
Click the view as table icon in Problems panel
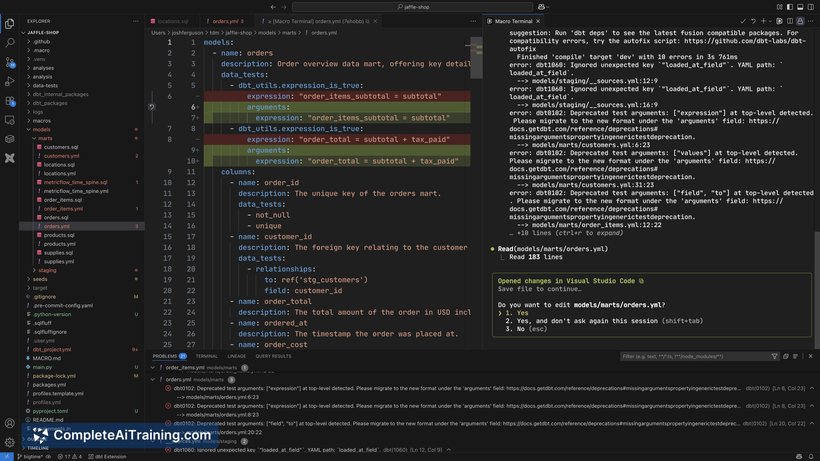click(x=795, y=356)
